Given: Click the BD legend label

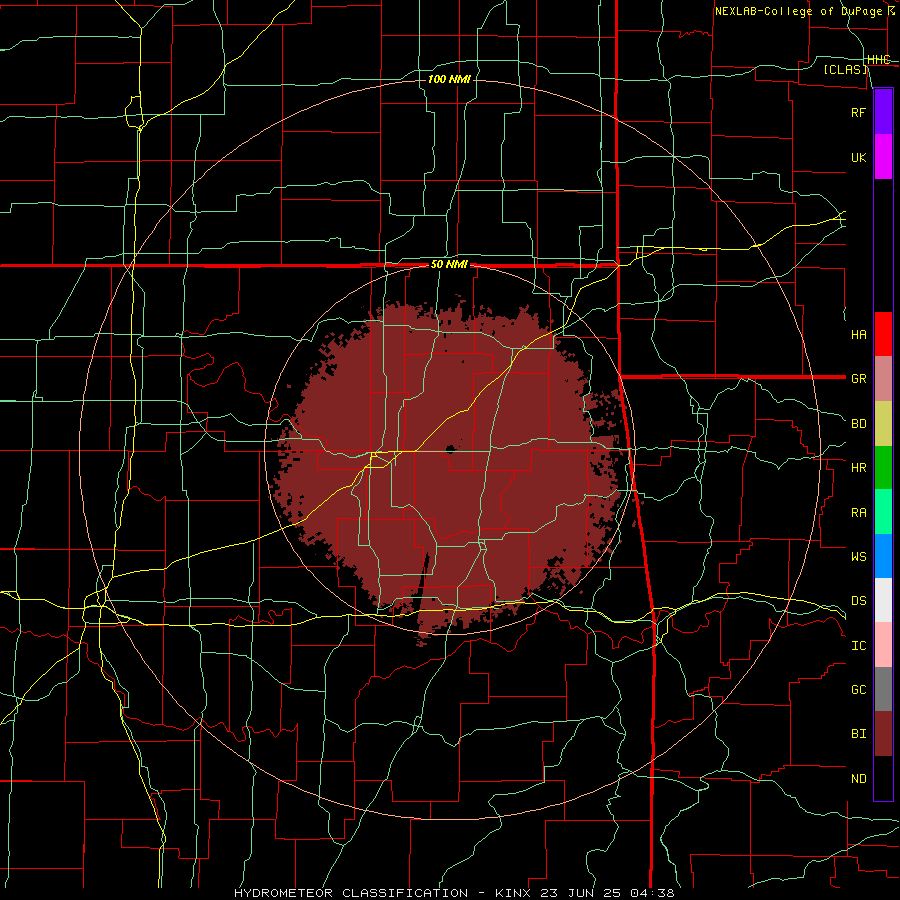Looking at the screenshot, I should tap(858, 424).
